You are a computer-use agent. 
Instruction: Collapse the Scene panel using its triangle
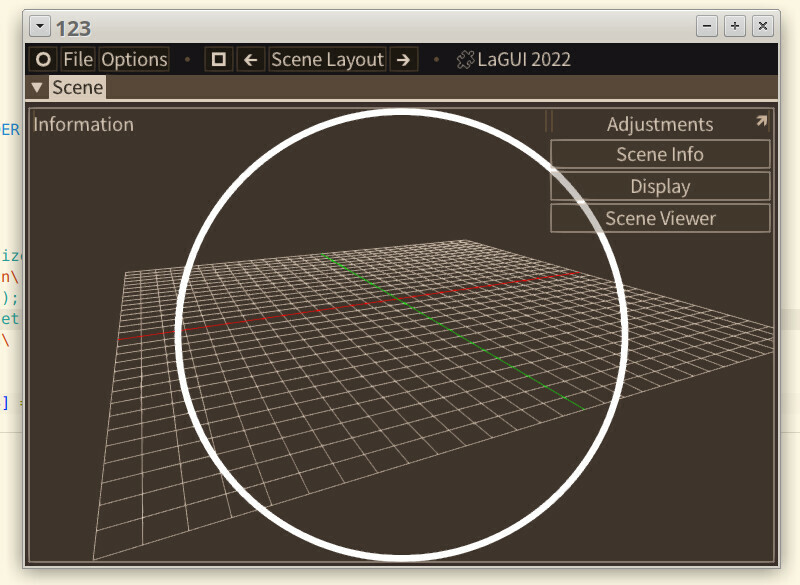point(38,88)
